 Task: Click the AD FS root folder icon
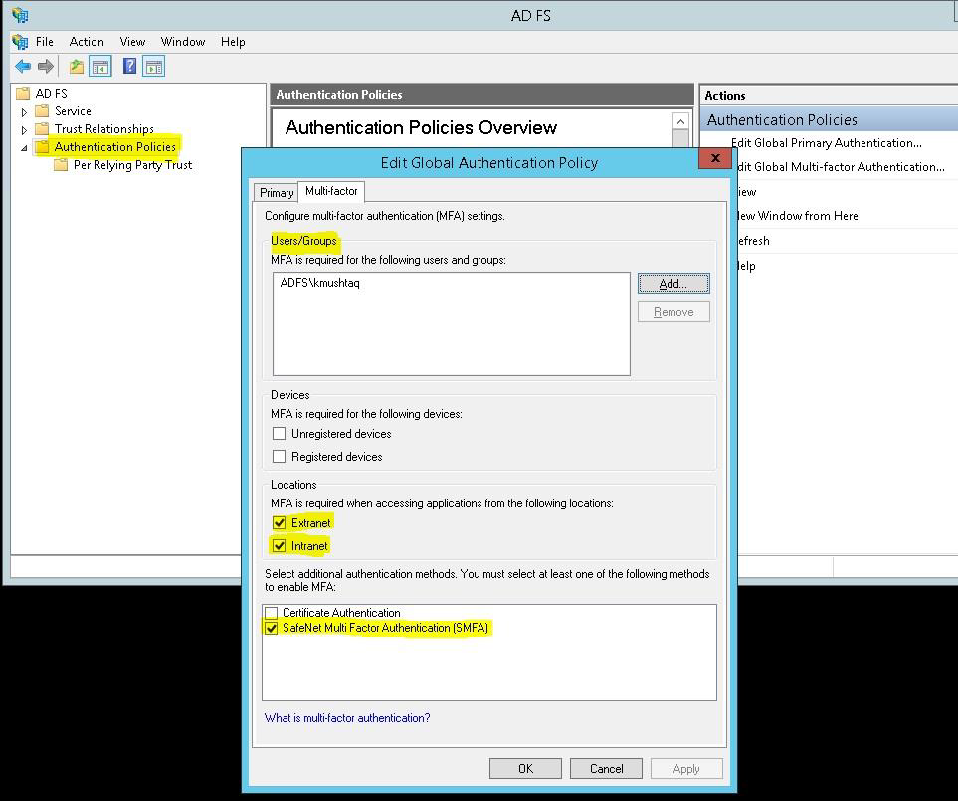point(24,93)
